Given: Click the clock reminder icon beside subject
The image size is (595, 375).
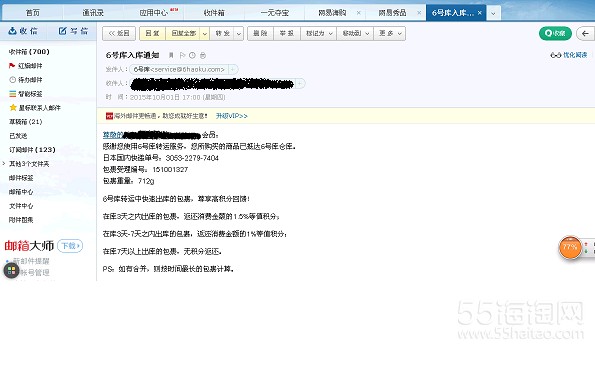Looking at the screenshot, I should coord(192,55).
